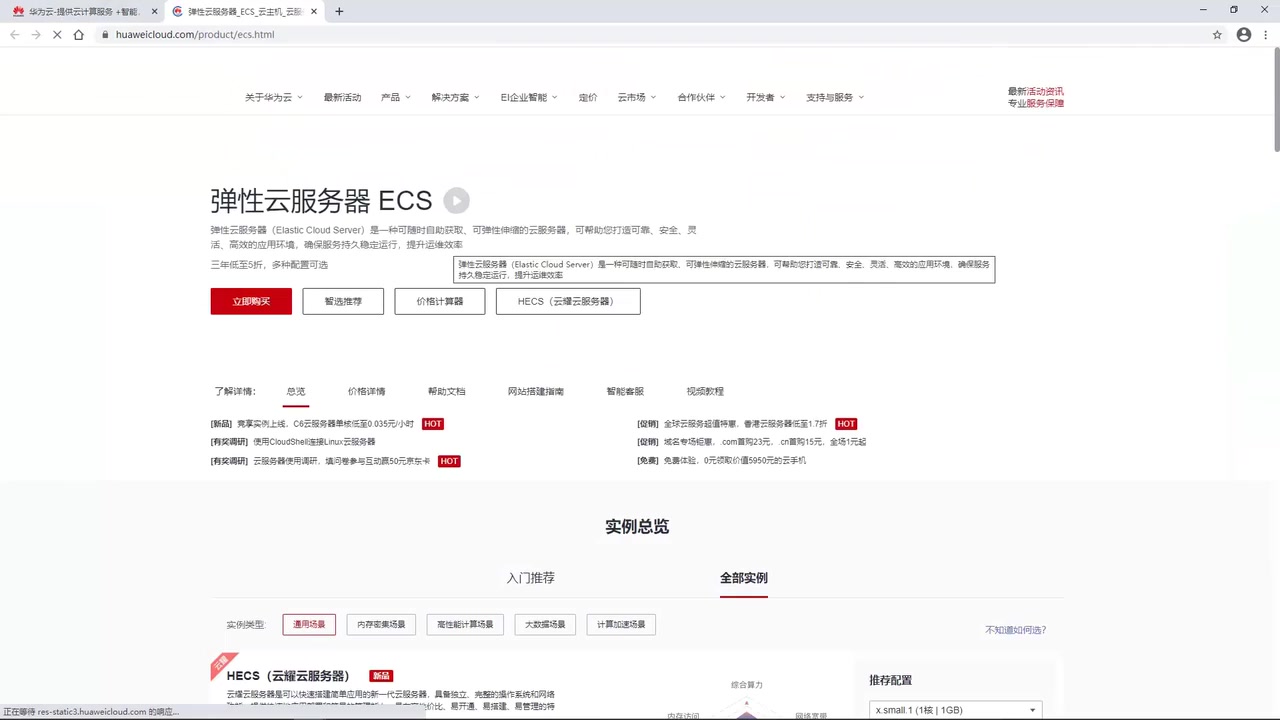1280x720 pixels.
Task: View site lock info in address bar
Action: pyautogui.click(x=105, y=34)
